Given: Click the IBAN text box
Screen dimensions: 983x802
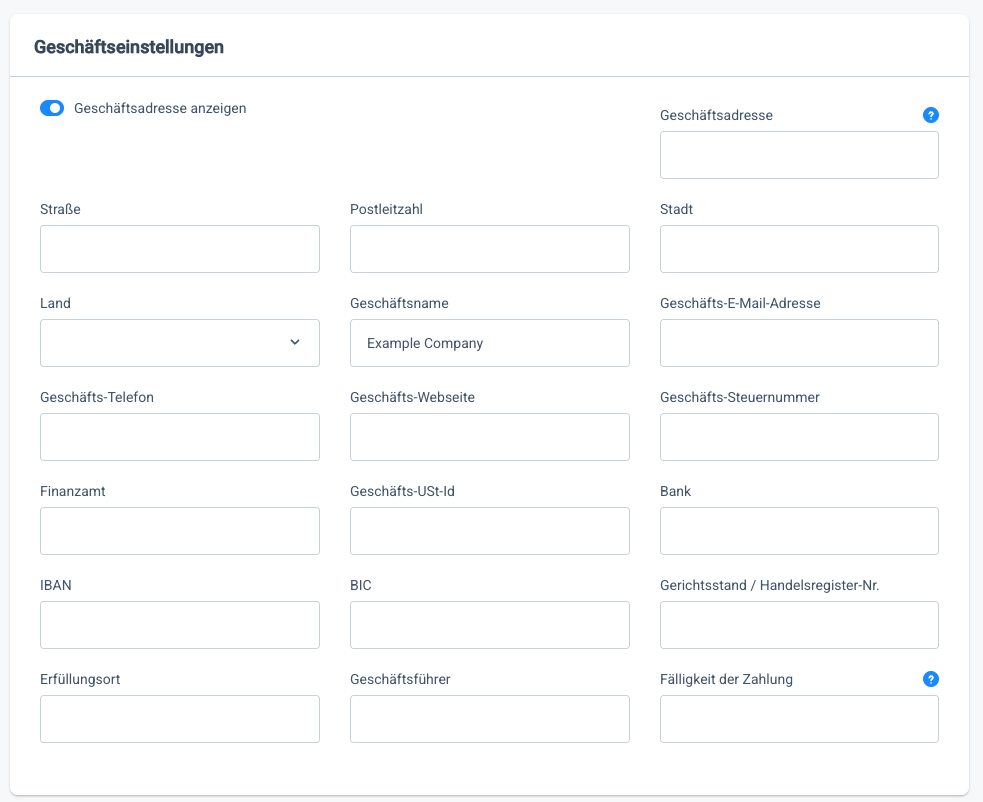Looking at the screenshot, I should [180, 625].
